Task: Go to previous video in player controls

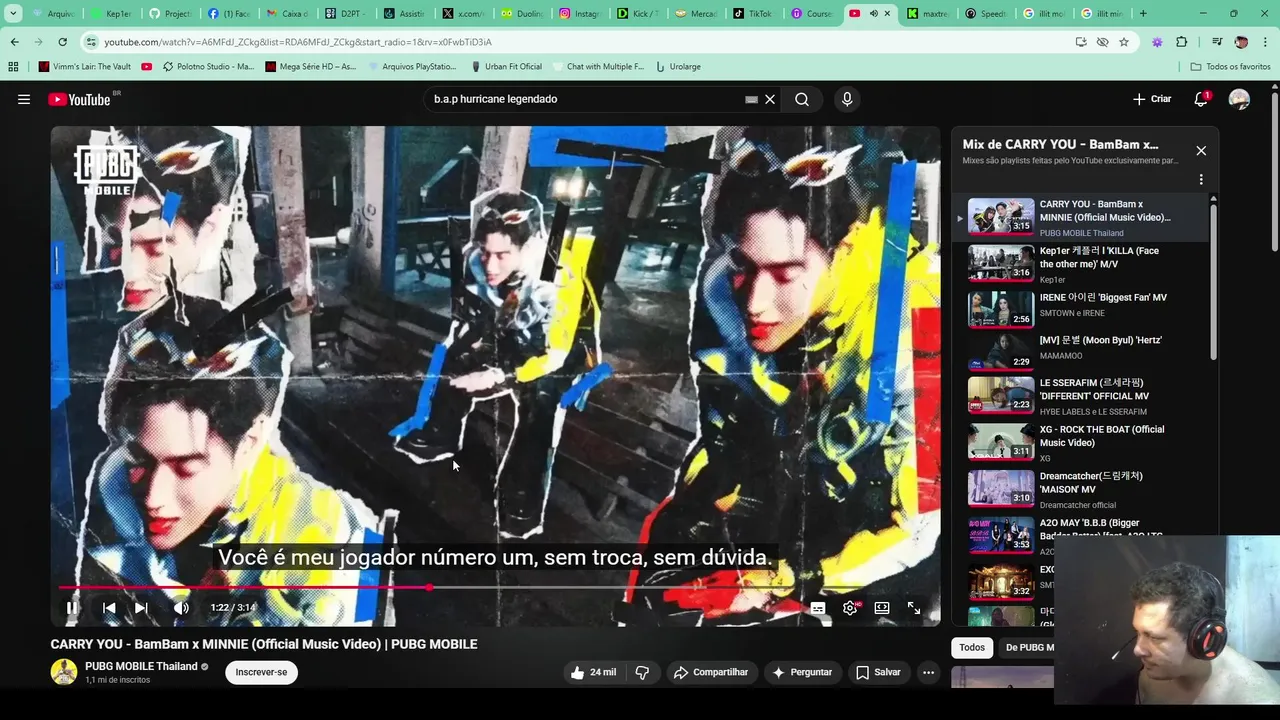Action: [109, 608]
